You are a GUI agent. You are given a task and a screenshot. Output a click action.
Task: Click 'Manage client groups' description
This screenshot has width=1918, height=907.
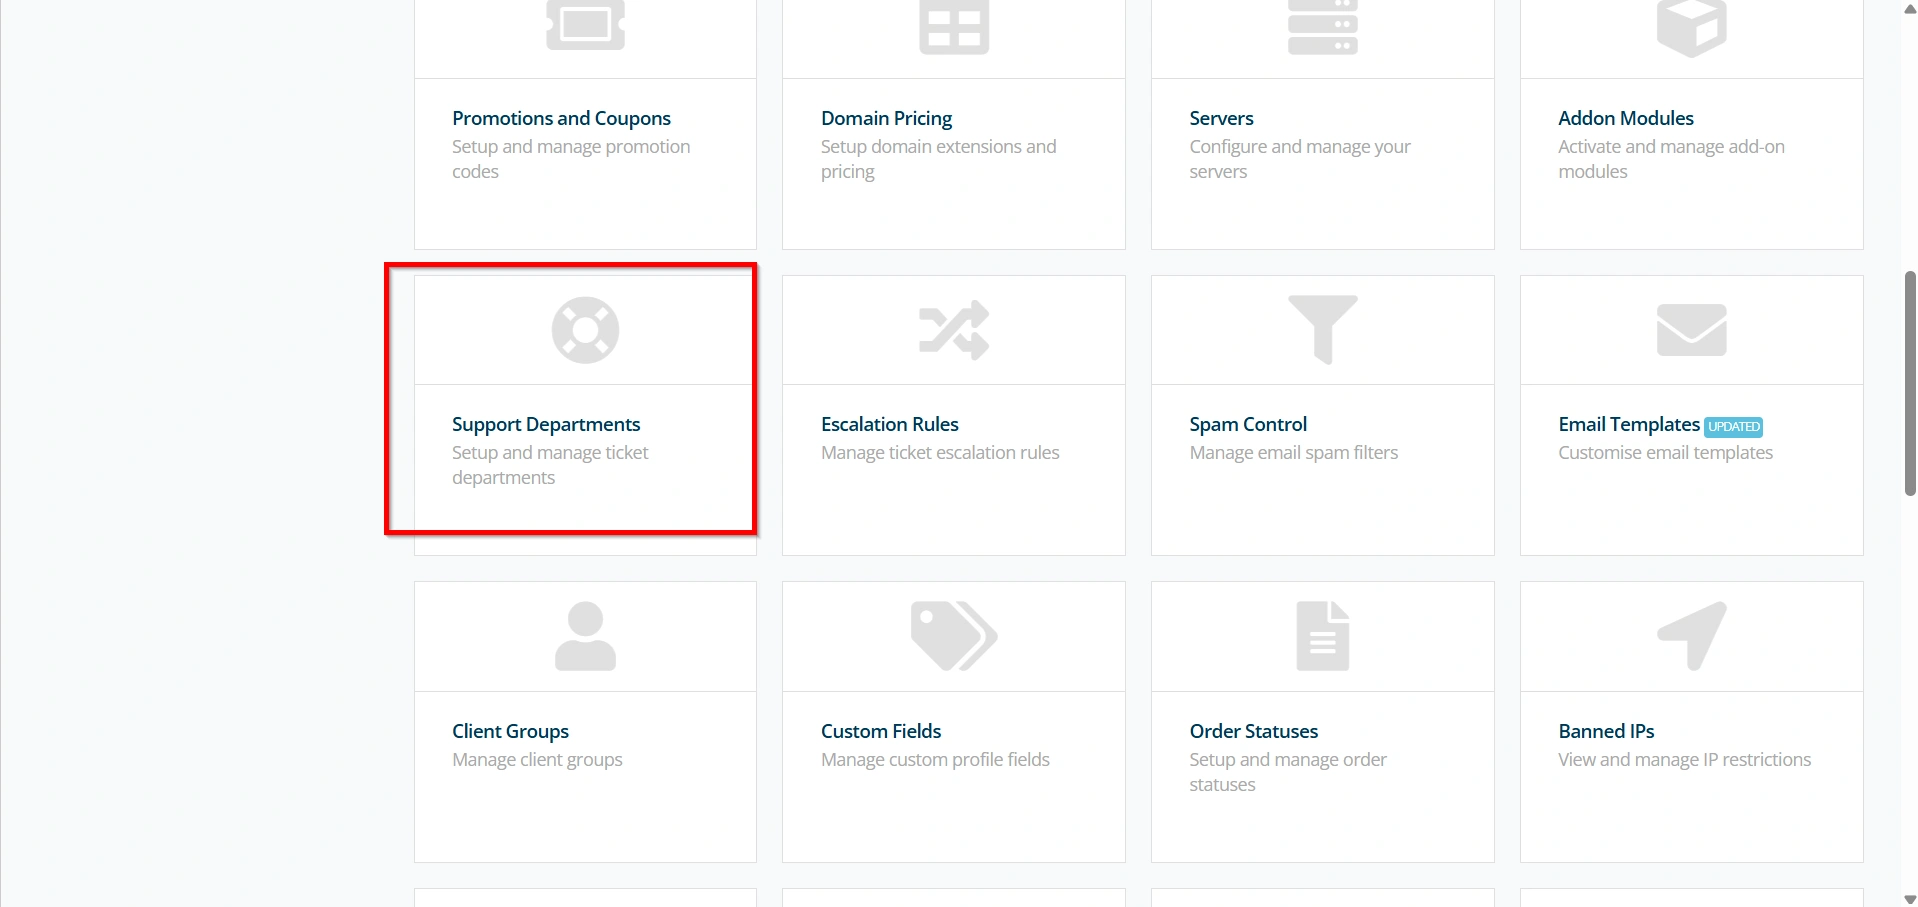(537, 760)
